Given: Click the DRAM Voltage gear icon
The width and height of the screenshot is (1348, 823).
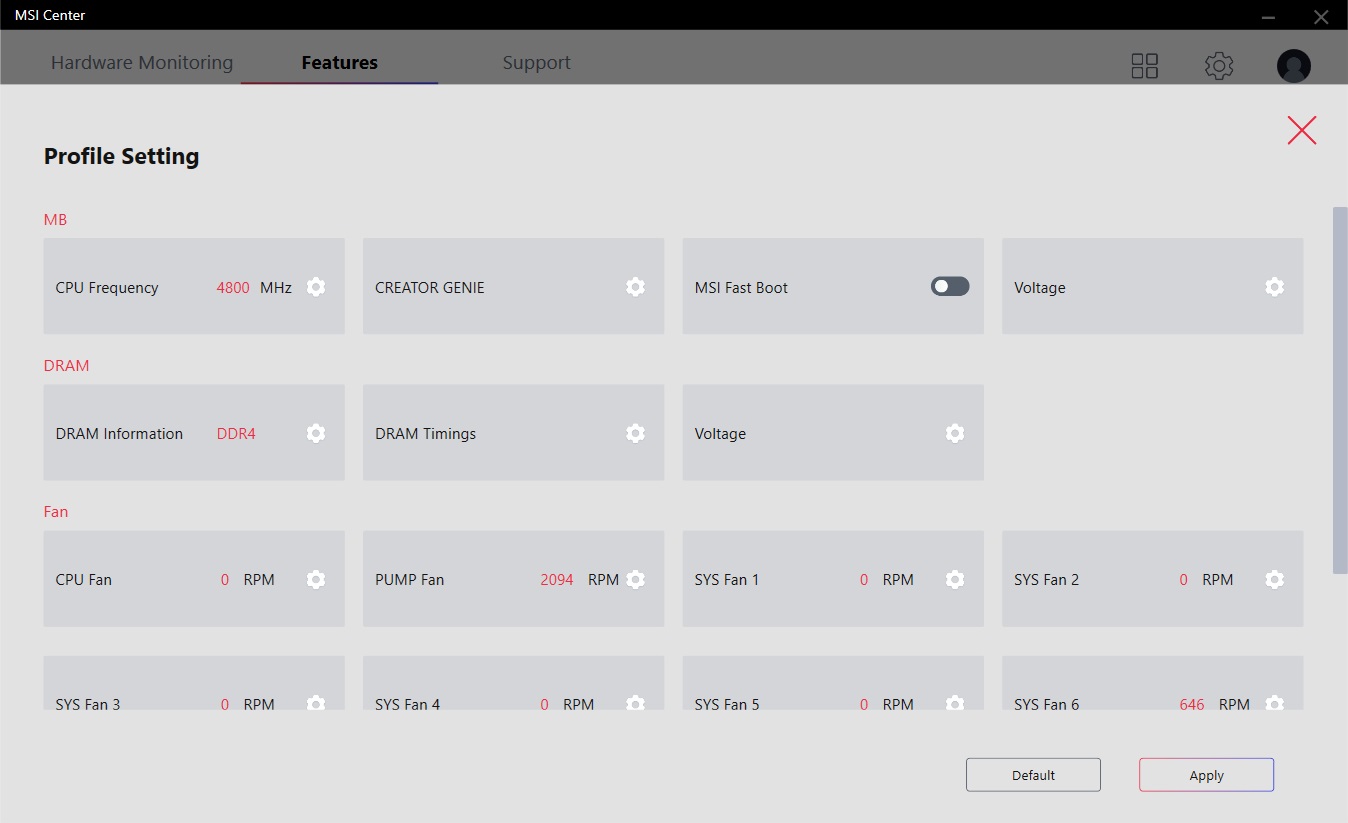Looking at the screenshot, I should pyautogui.click(x=955, y=433).
